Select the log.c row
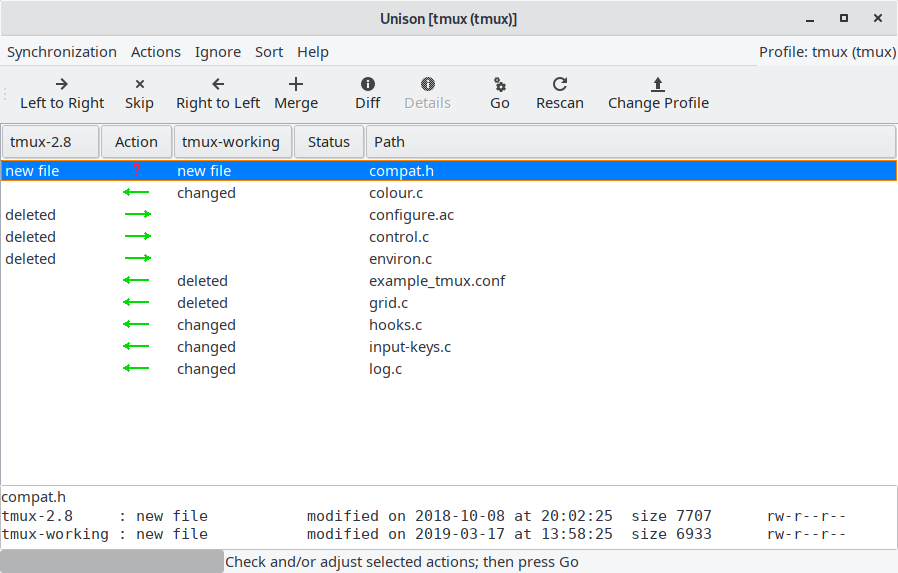Screen dimensions: 898x573 [x=449, y=369]
